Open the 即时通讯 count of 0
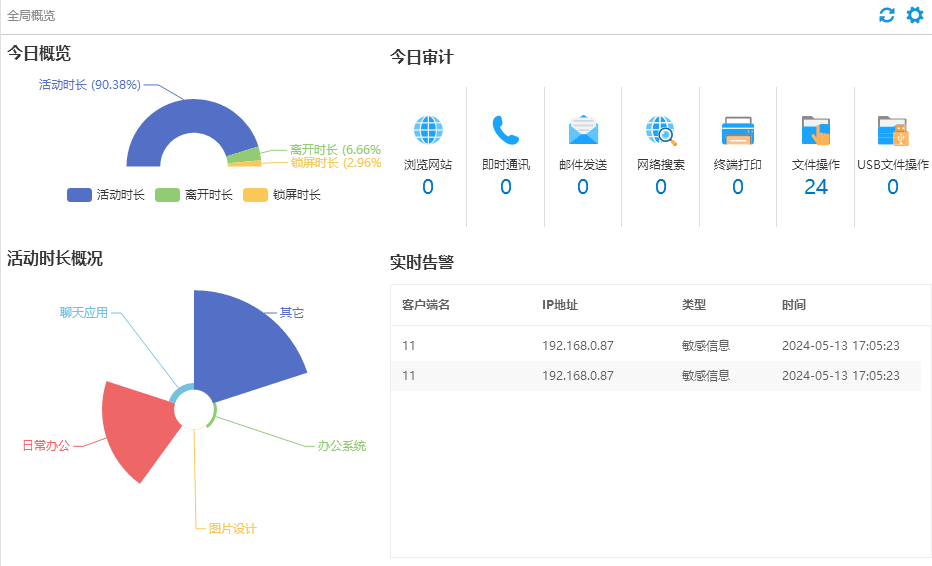932x566 pixels. 506,187
